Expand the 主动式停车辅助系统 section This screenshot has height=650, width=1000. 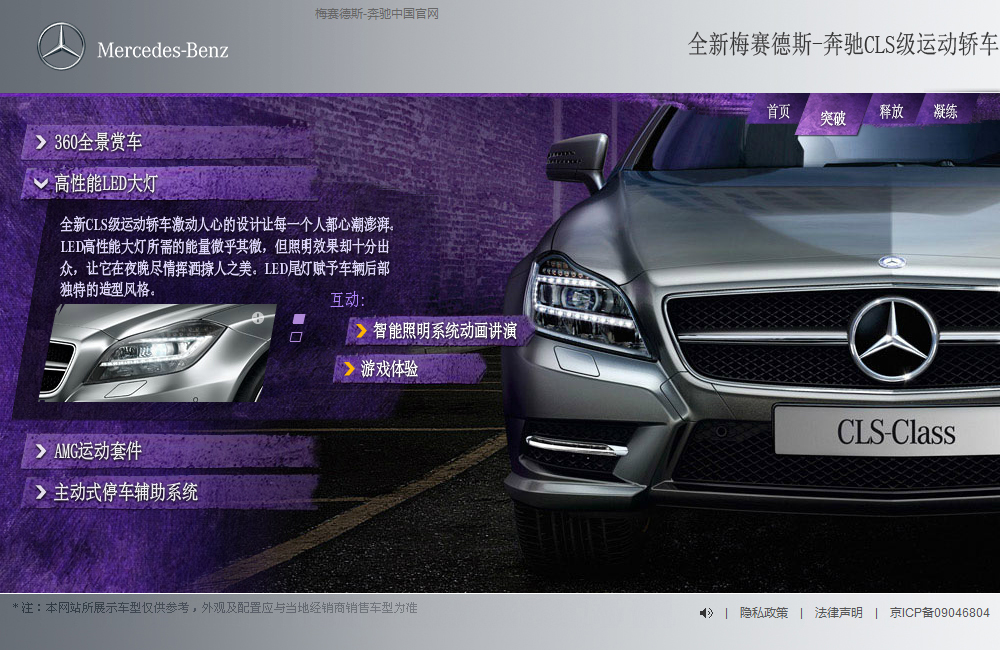(125, 492)
